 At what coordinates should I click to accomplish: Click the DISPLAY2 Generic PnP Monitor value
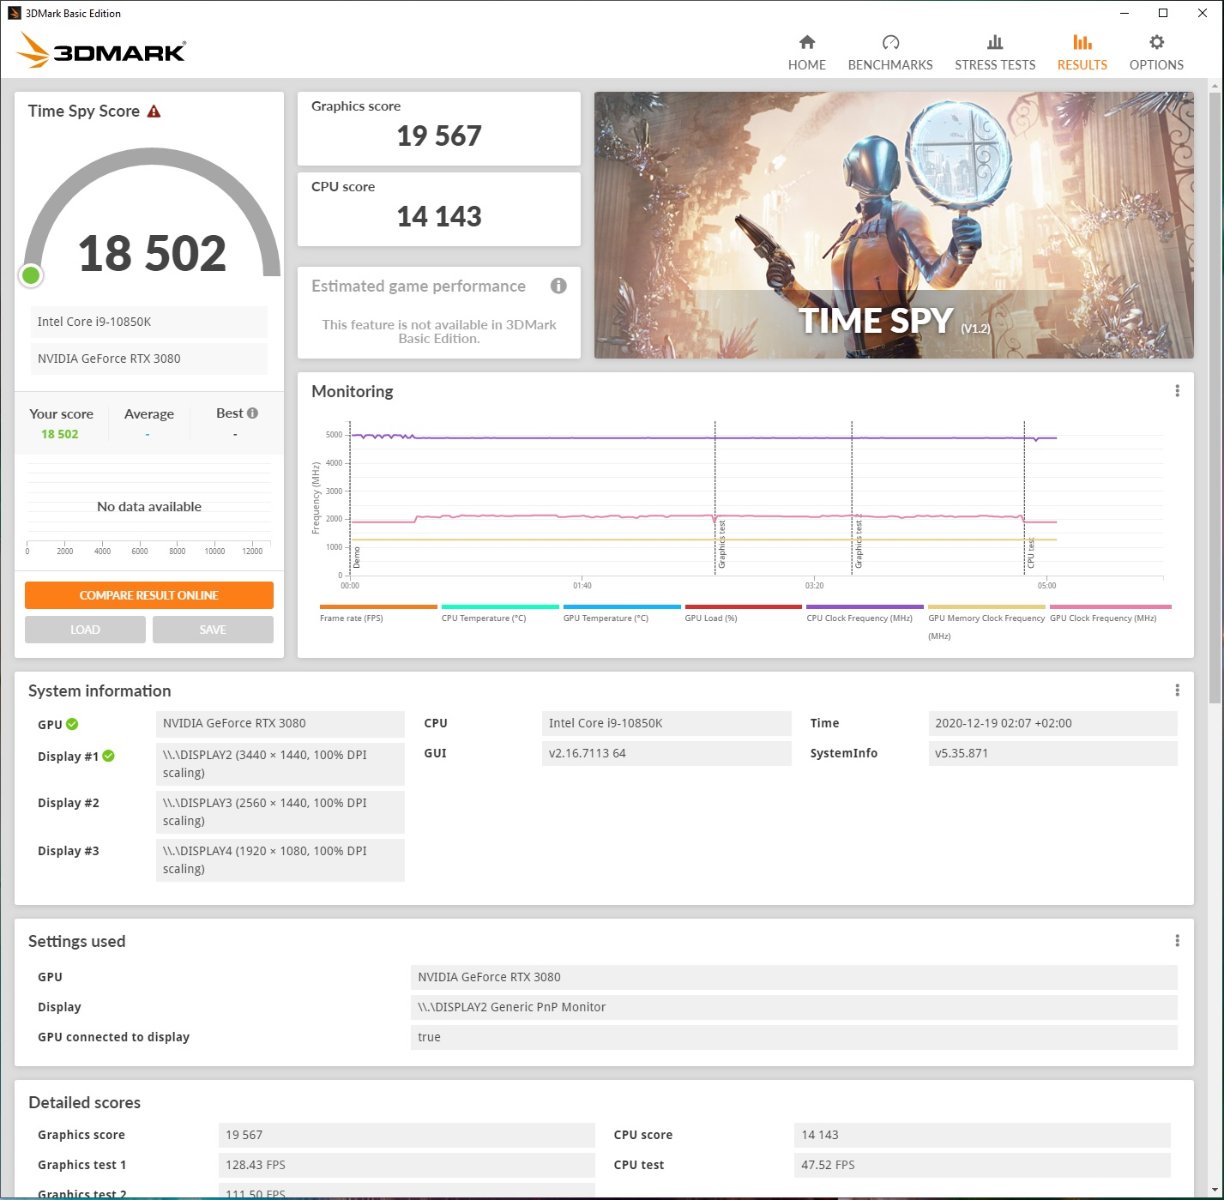pos(794,1007)
